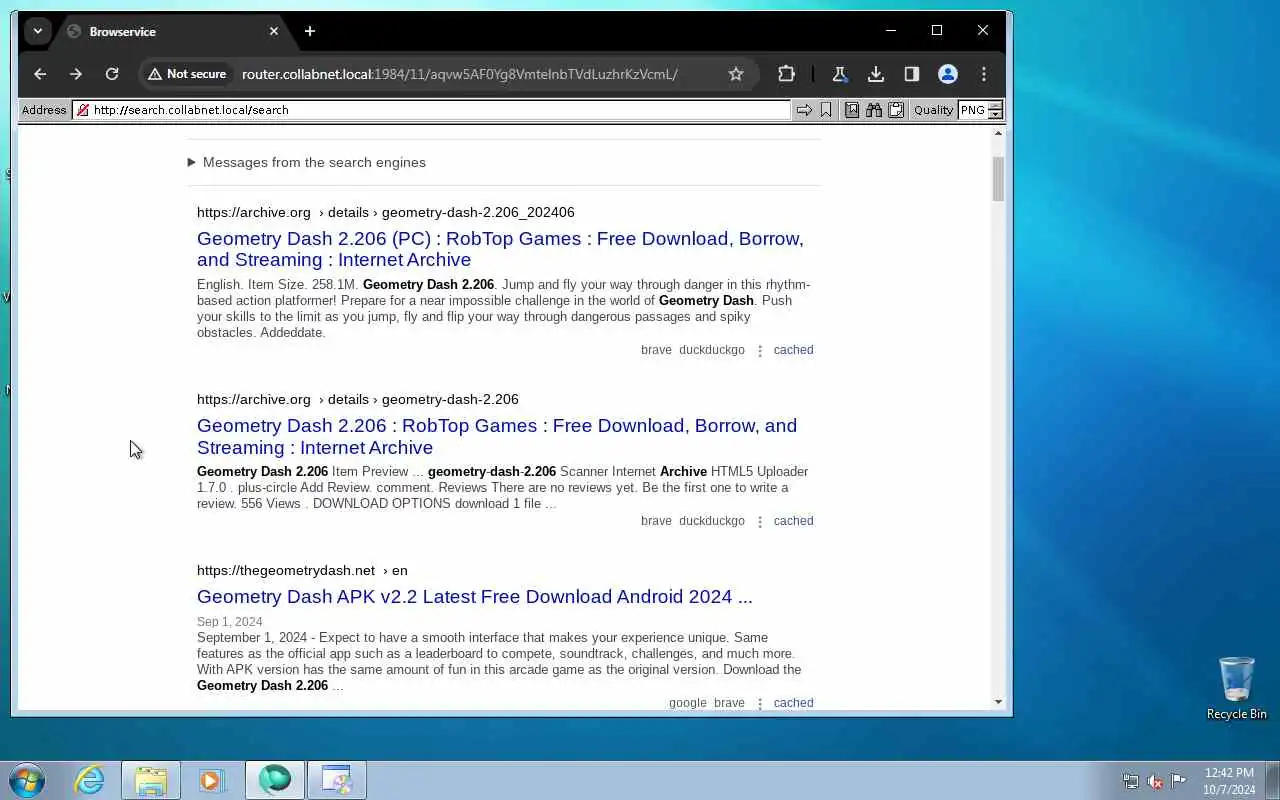Screen dimensions: 1280x800
Task: Open the disc window taskbar icon
Action: (337, 780)
